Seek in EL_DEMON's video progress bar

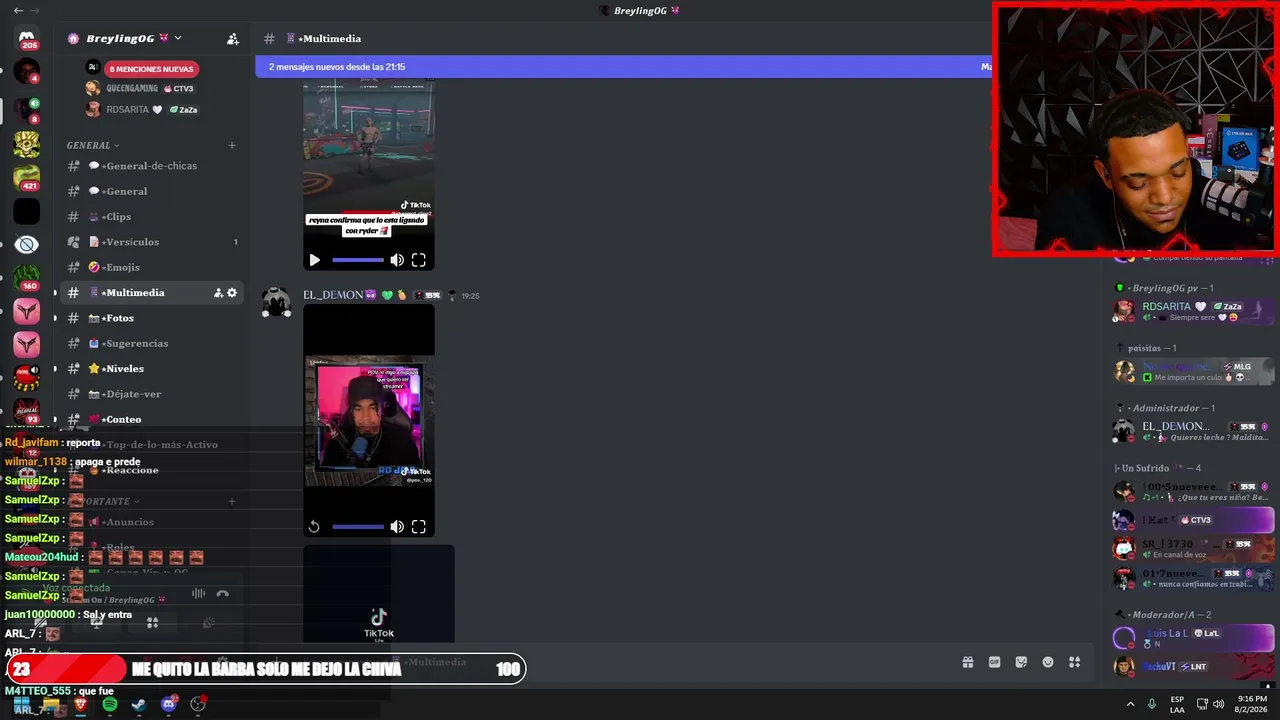pos(358,527)
